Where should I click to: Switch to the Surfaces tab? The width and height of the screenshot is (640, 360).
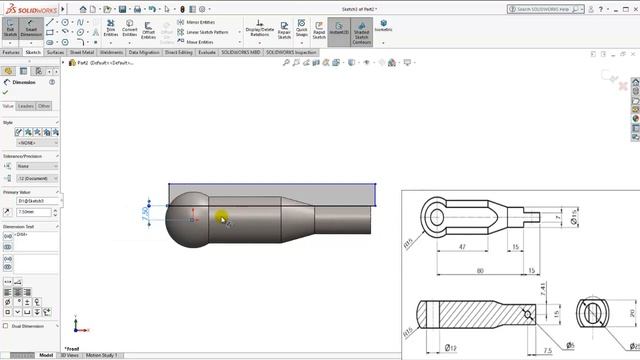(55, 52)
